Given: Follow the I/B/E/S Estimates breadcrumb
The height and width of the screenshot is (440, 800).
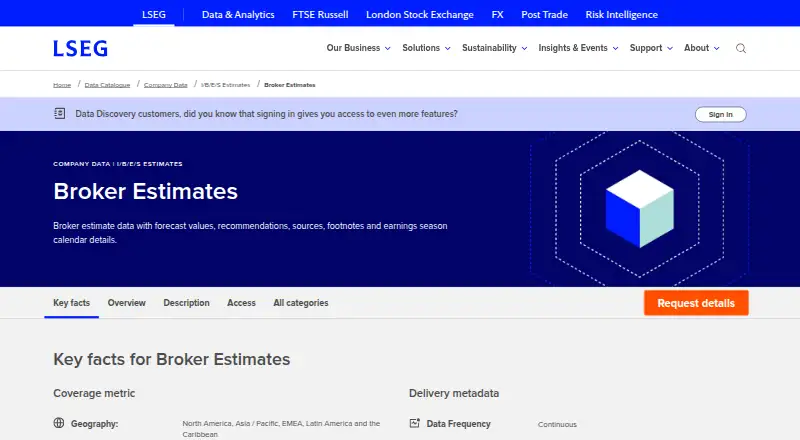Looking at the screenshot, I should pyautogui.click(x=226, y=85).
